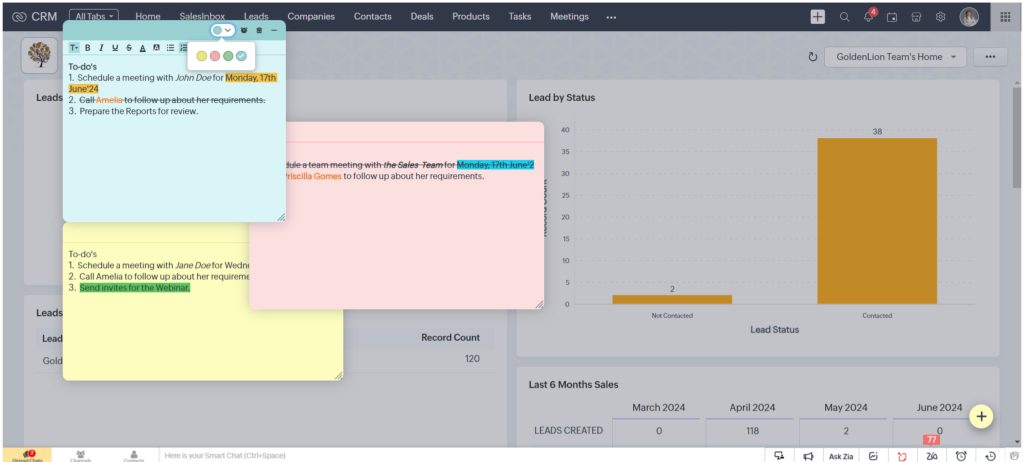This screenshot has height=462, width=1024.
Task: Open Unread Chats in the bottom bar
Action: [x=27, y=455]
